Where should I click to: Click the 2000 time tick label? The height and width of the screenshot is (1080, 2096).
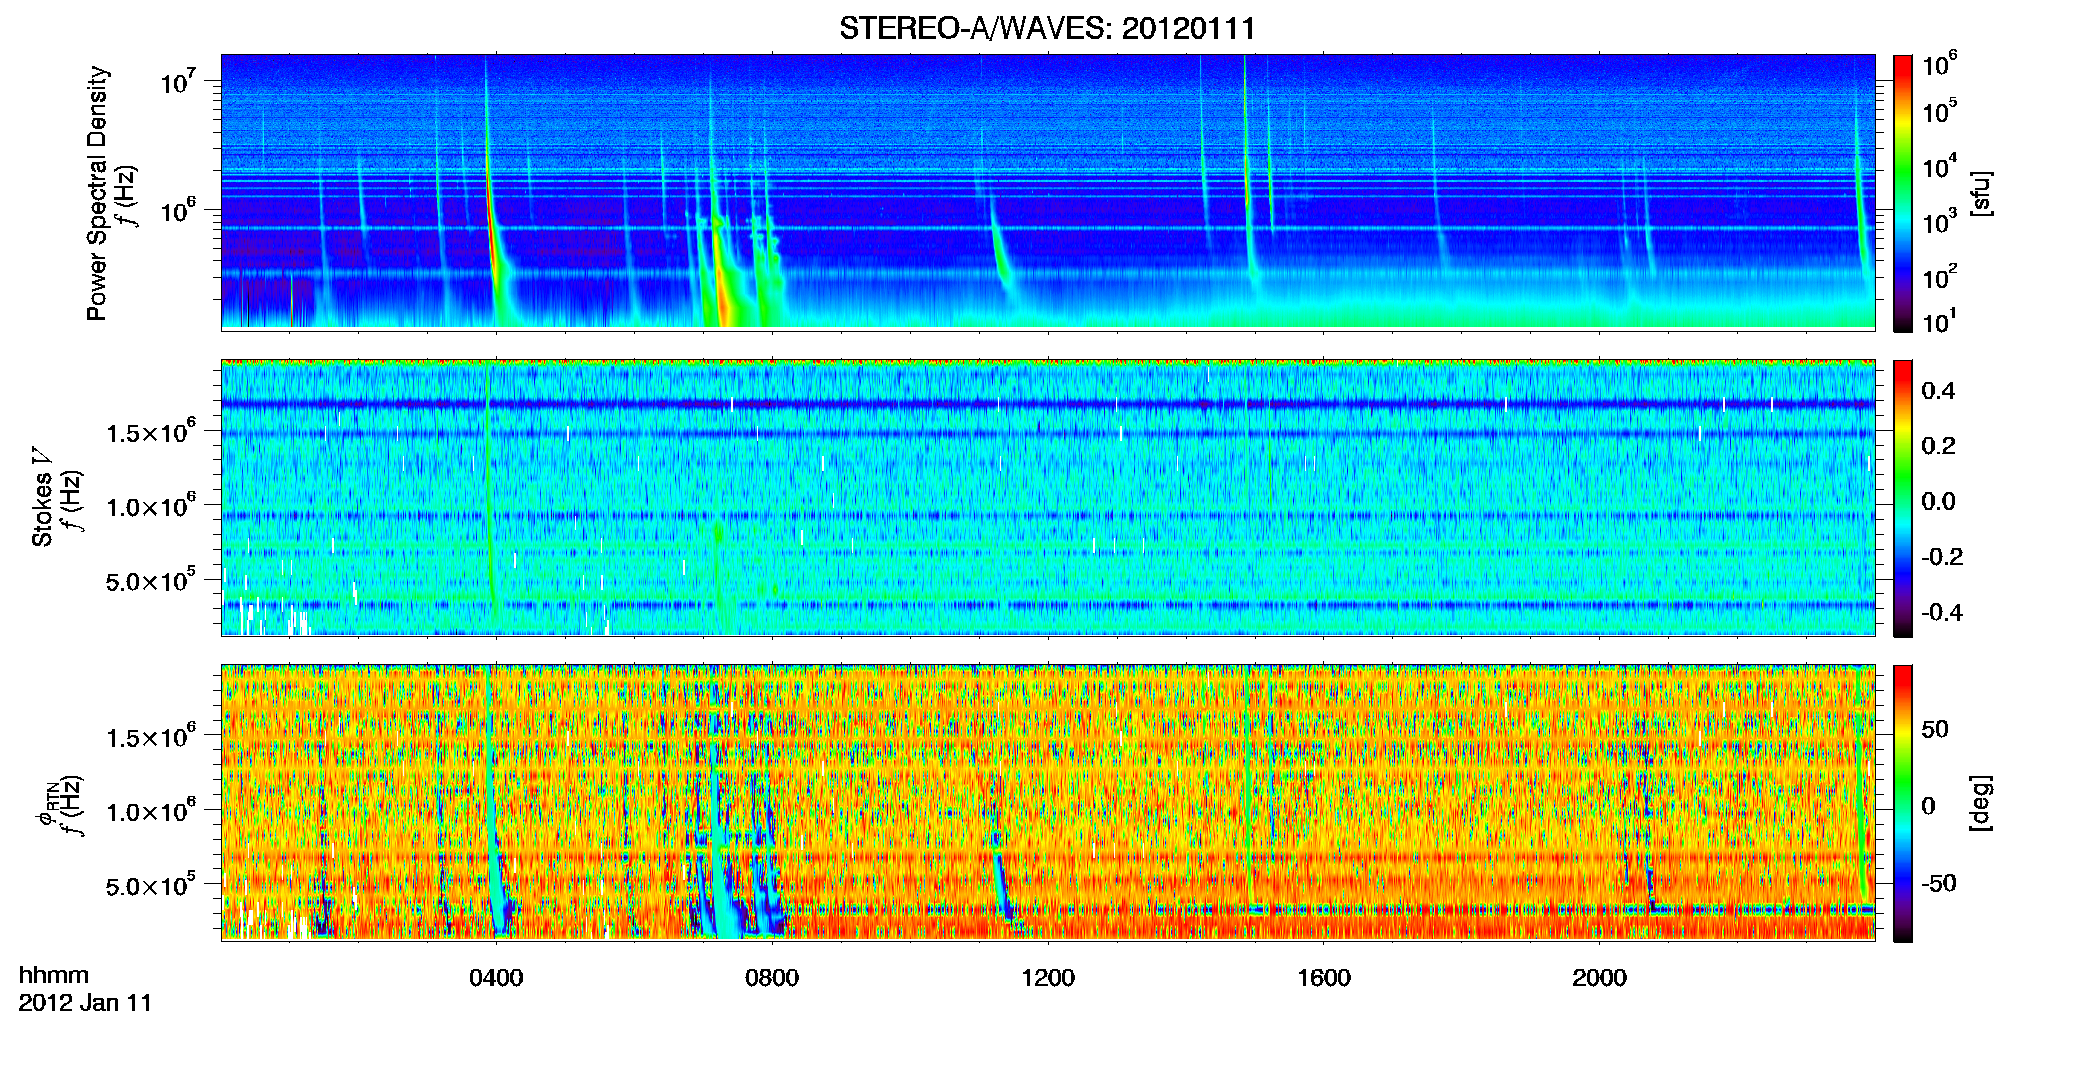tap(1599, 978)
